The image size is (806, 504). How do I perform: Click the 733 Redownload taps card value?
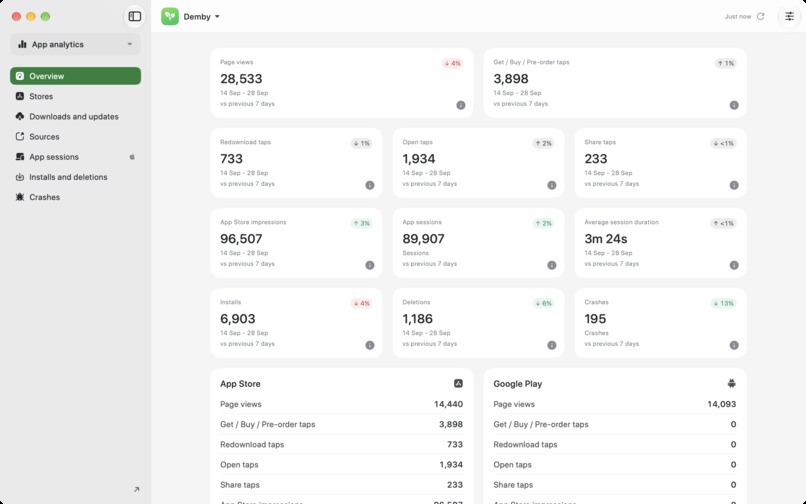click(x=231, y=159)
